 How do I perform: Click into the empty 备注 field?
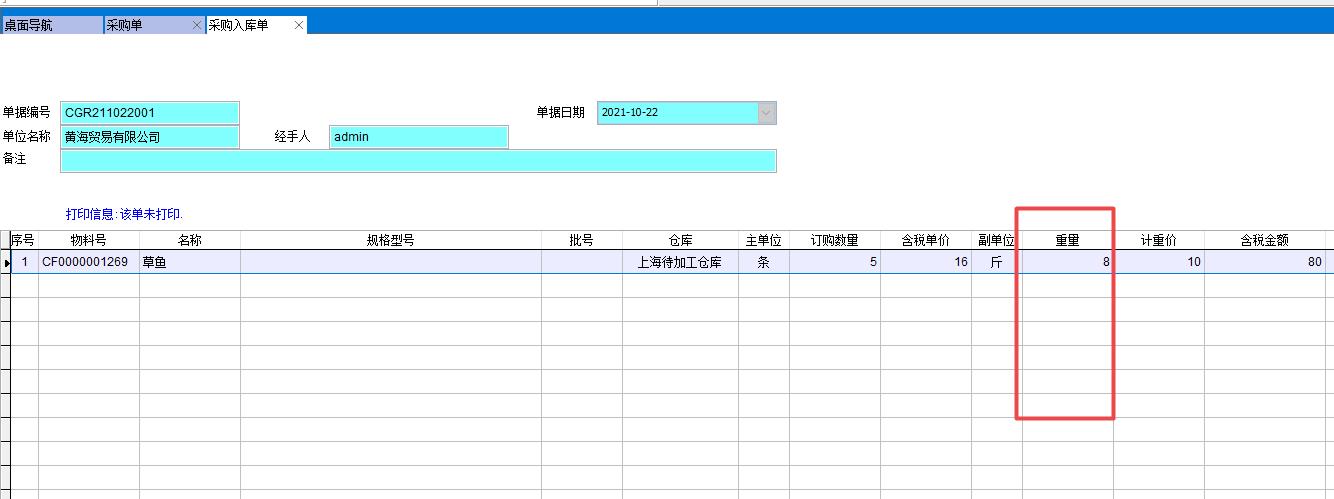418,161
